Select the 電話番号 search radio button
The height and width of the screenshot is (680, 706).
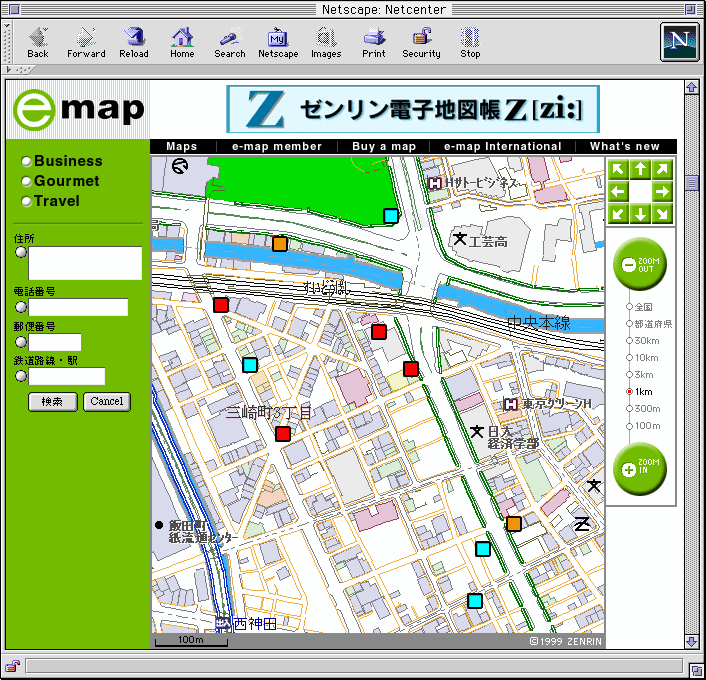point(21,307)
